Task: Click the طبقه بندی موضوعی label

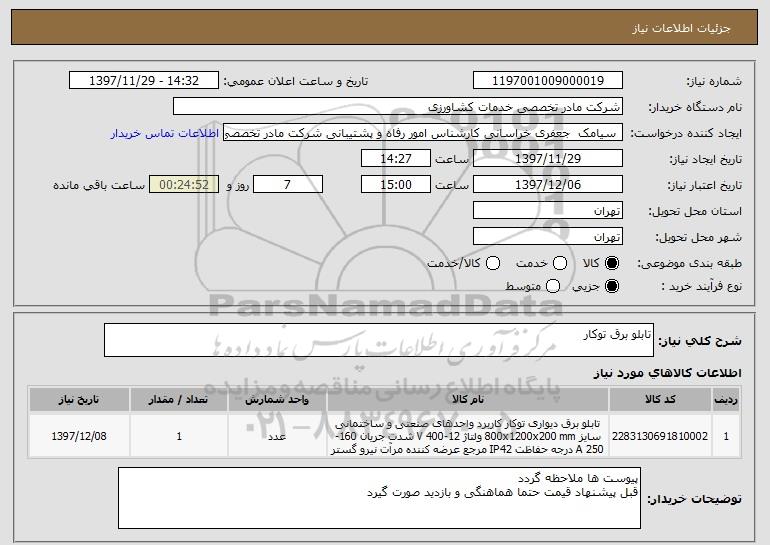Action: [x=689, y=264]
